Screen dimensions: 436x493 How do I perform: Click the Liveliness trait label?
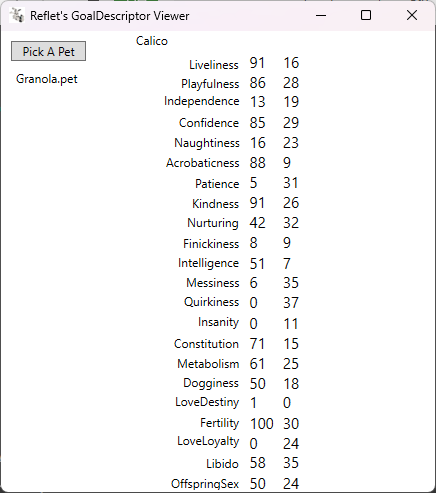214,65
